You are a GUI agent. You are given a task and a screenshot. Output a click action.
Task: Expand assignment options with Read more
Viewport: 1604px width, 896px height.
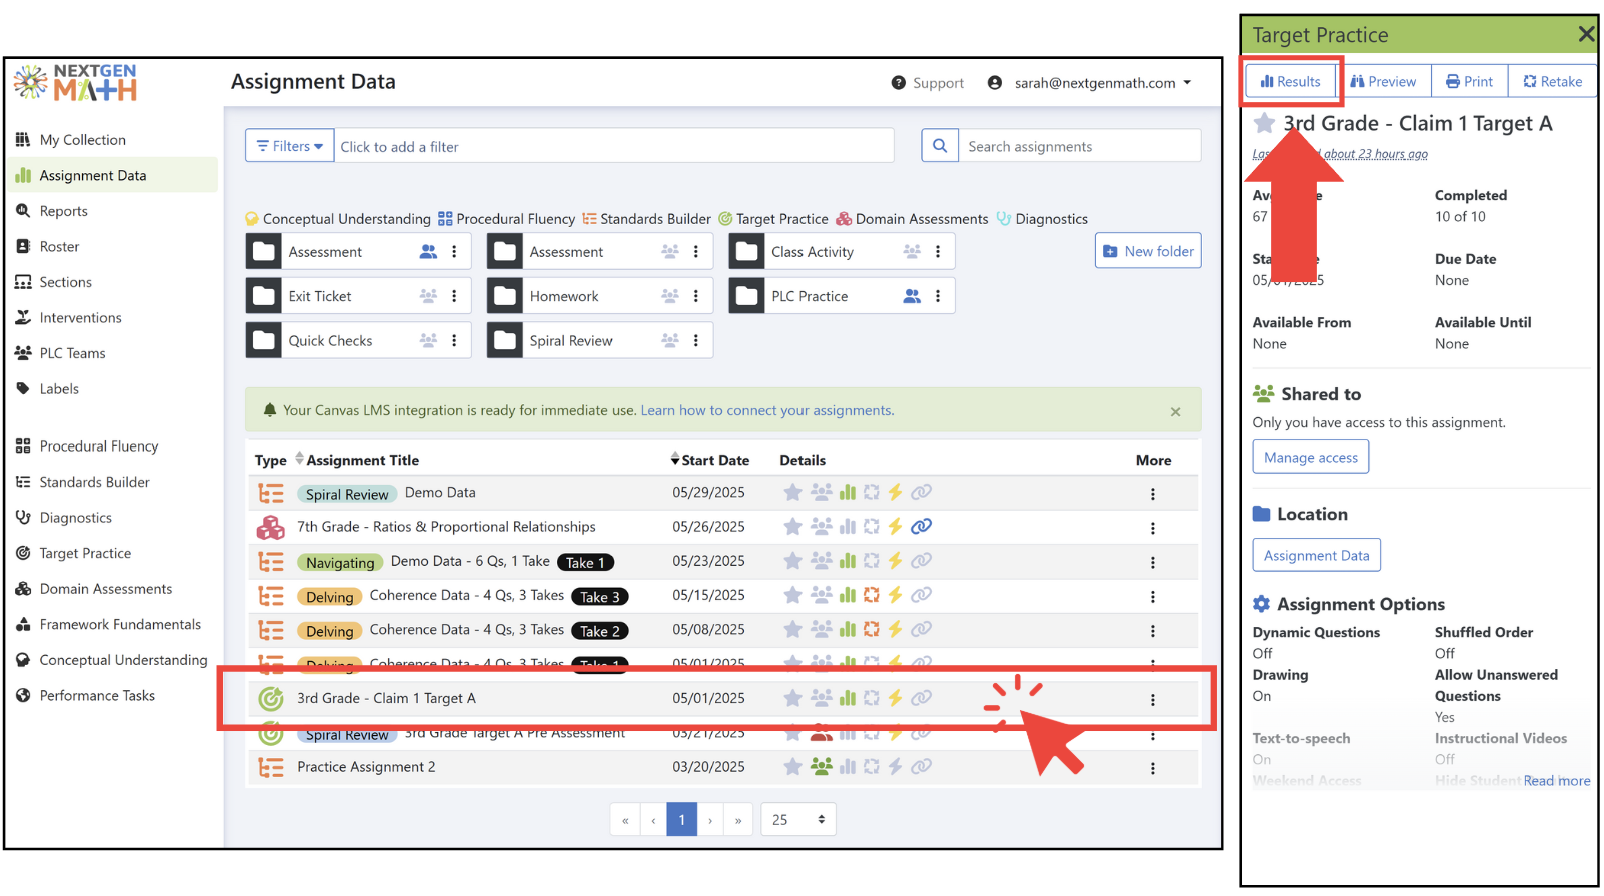tap(1556, 781)
